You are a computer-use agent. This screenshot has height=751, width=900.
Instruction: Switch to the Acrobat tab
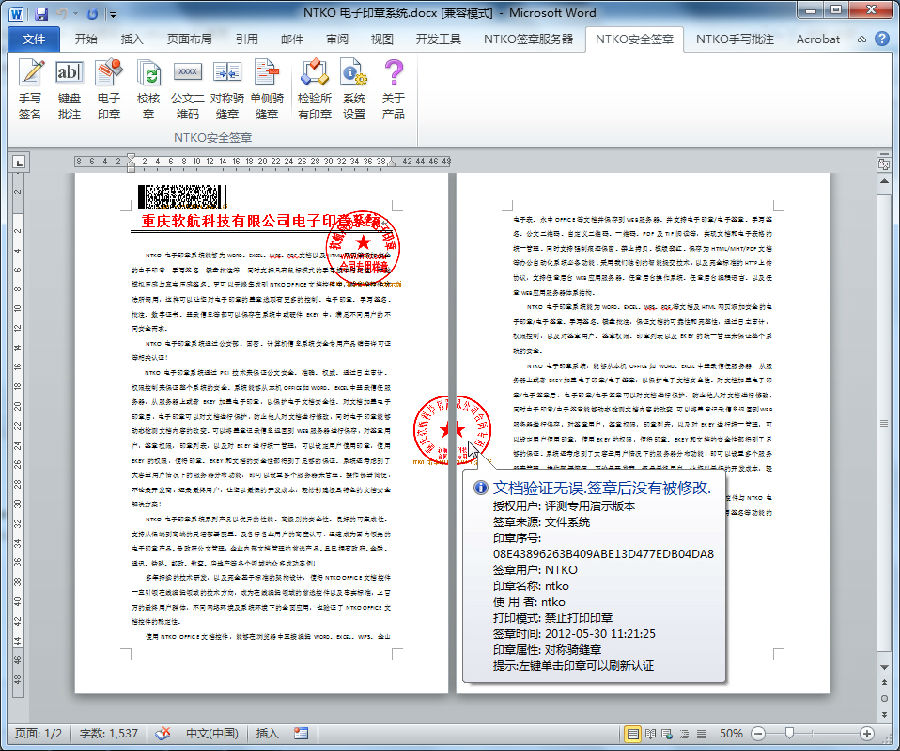(818, 39)
